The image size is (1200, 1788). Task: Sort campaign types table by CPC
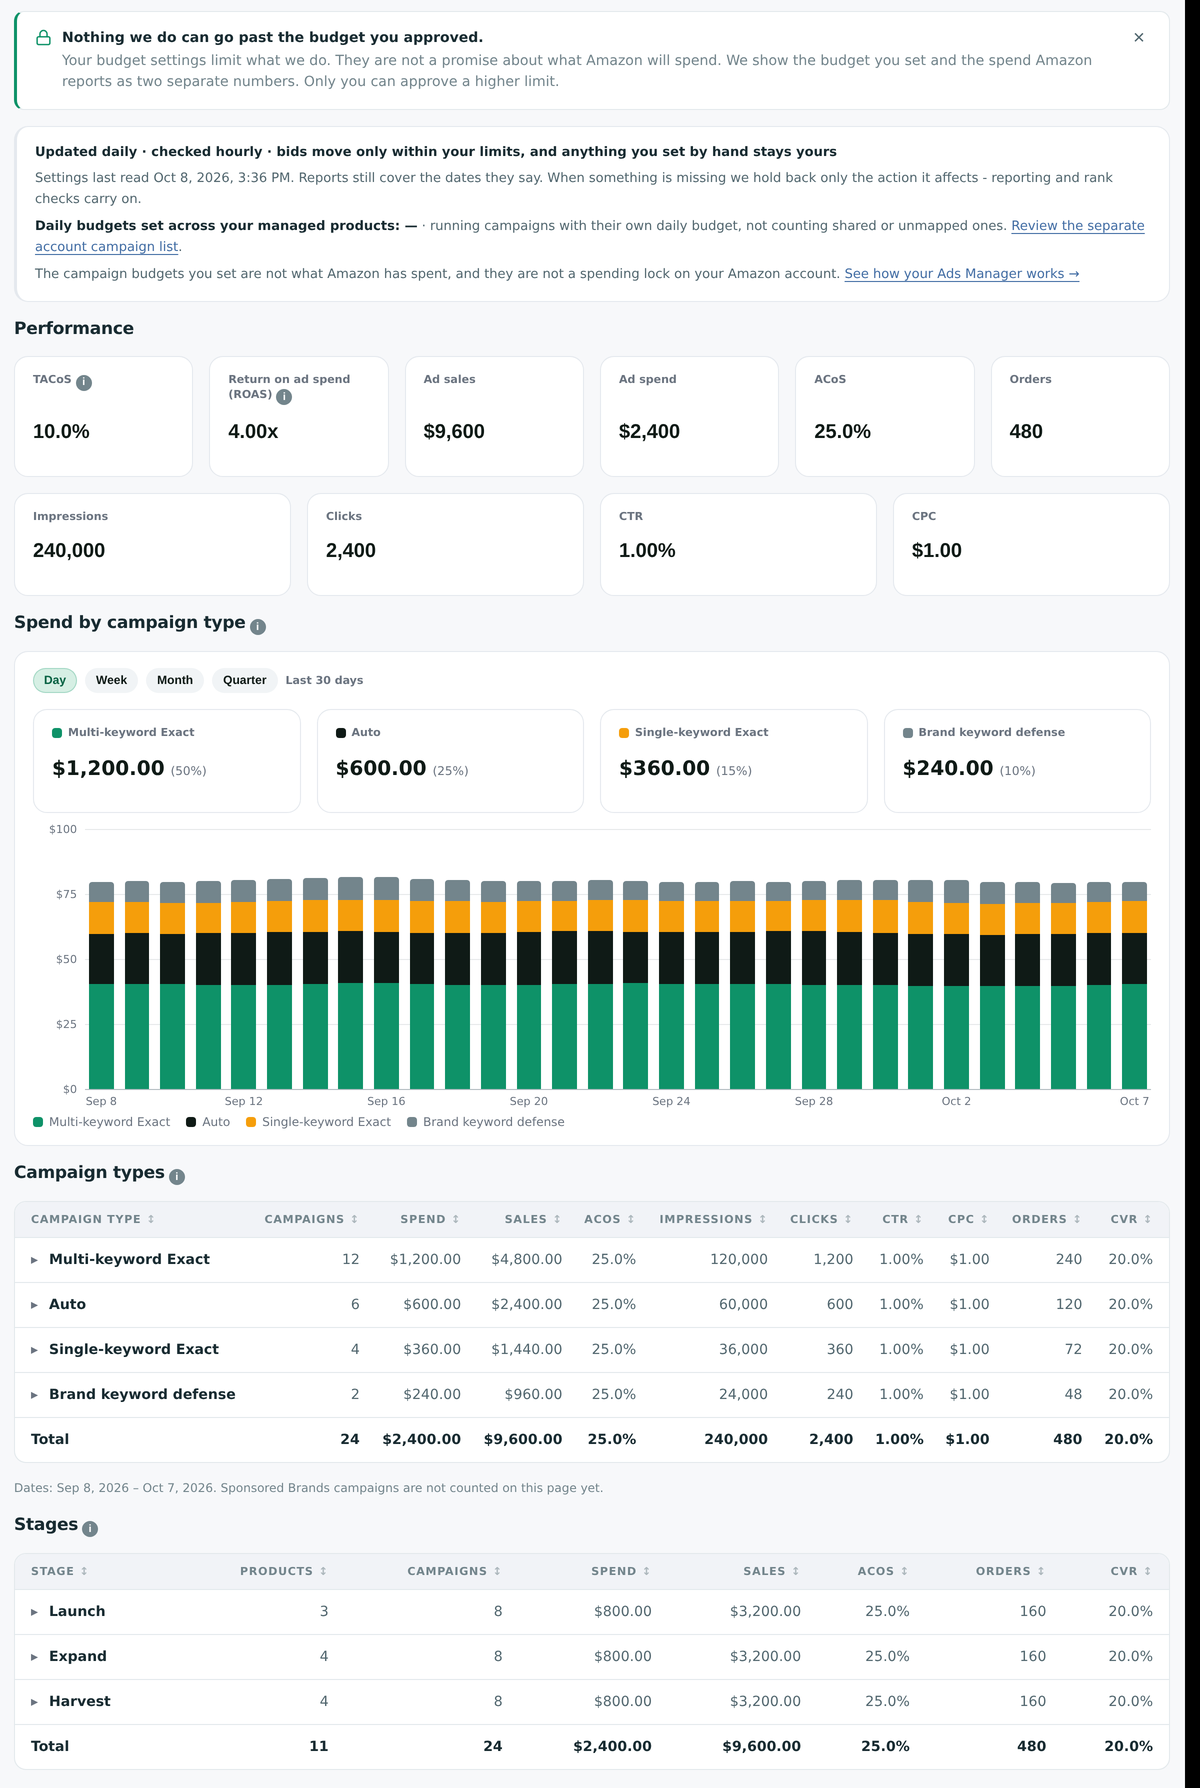click(968, 1219)
